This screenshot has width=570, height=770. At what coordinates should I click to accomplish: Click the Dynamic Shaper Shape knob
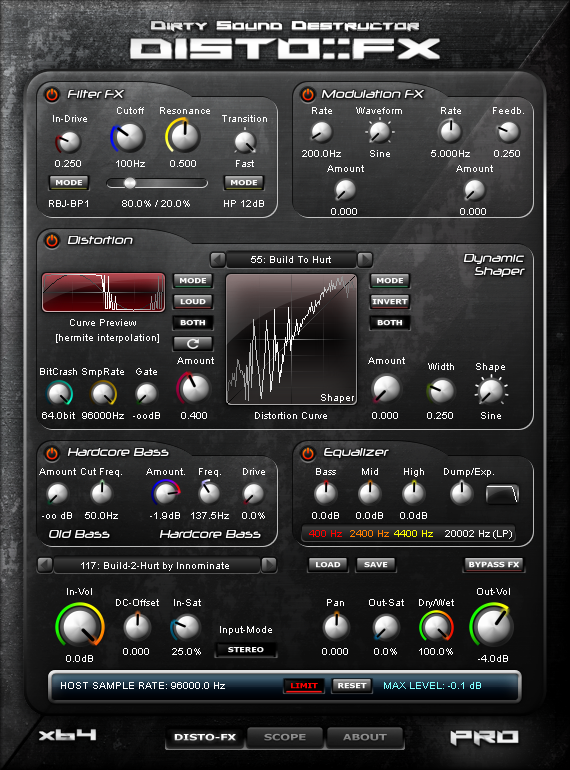[x=491, y=391]
